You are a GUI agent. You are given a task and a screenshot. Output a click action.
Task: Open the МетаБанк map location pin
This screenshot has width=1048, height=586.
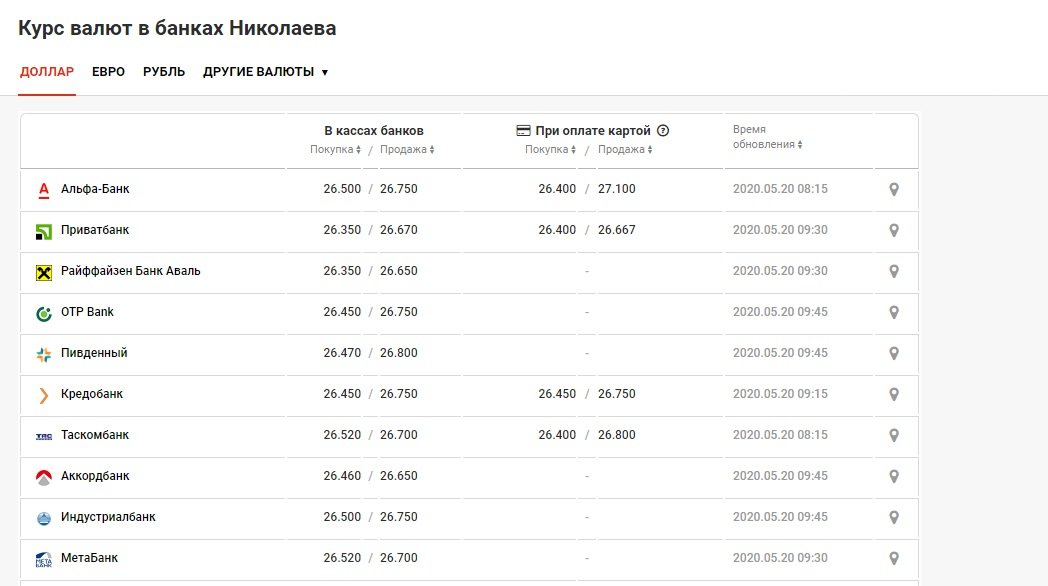[894, 559]
